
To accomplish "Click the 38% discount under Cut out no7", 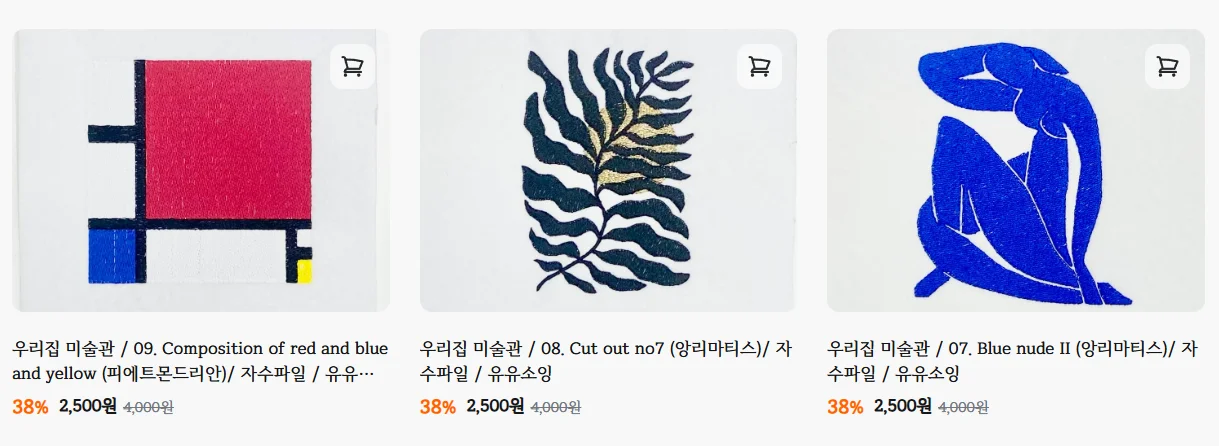I will point(437,407).
